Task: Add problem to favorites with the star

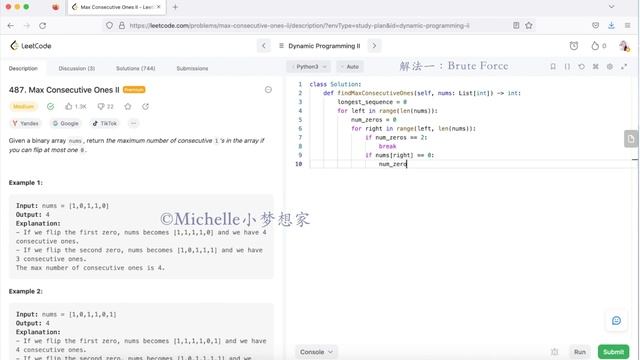Action: click(128, 107)
